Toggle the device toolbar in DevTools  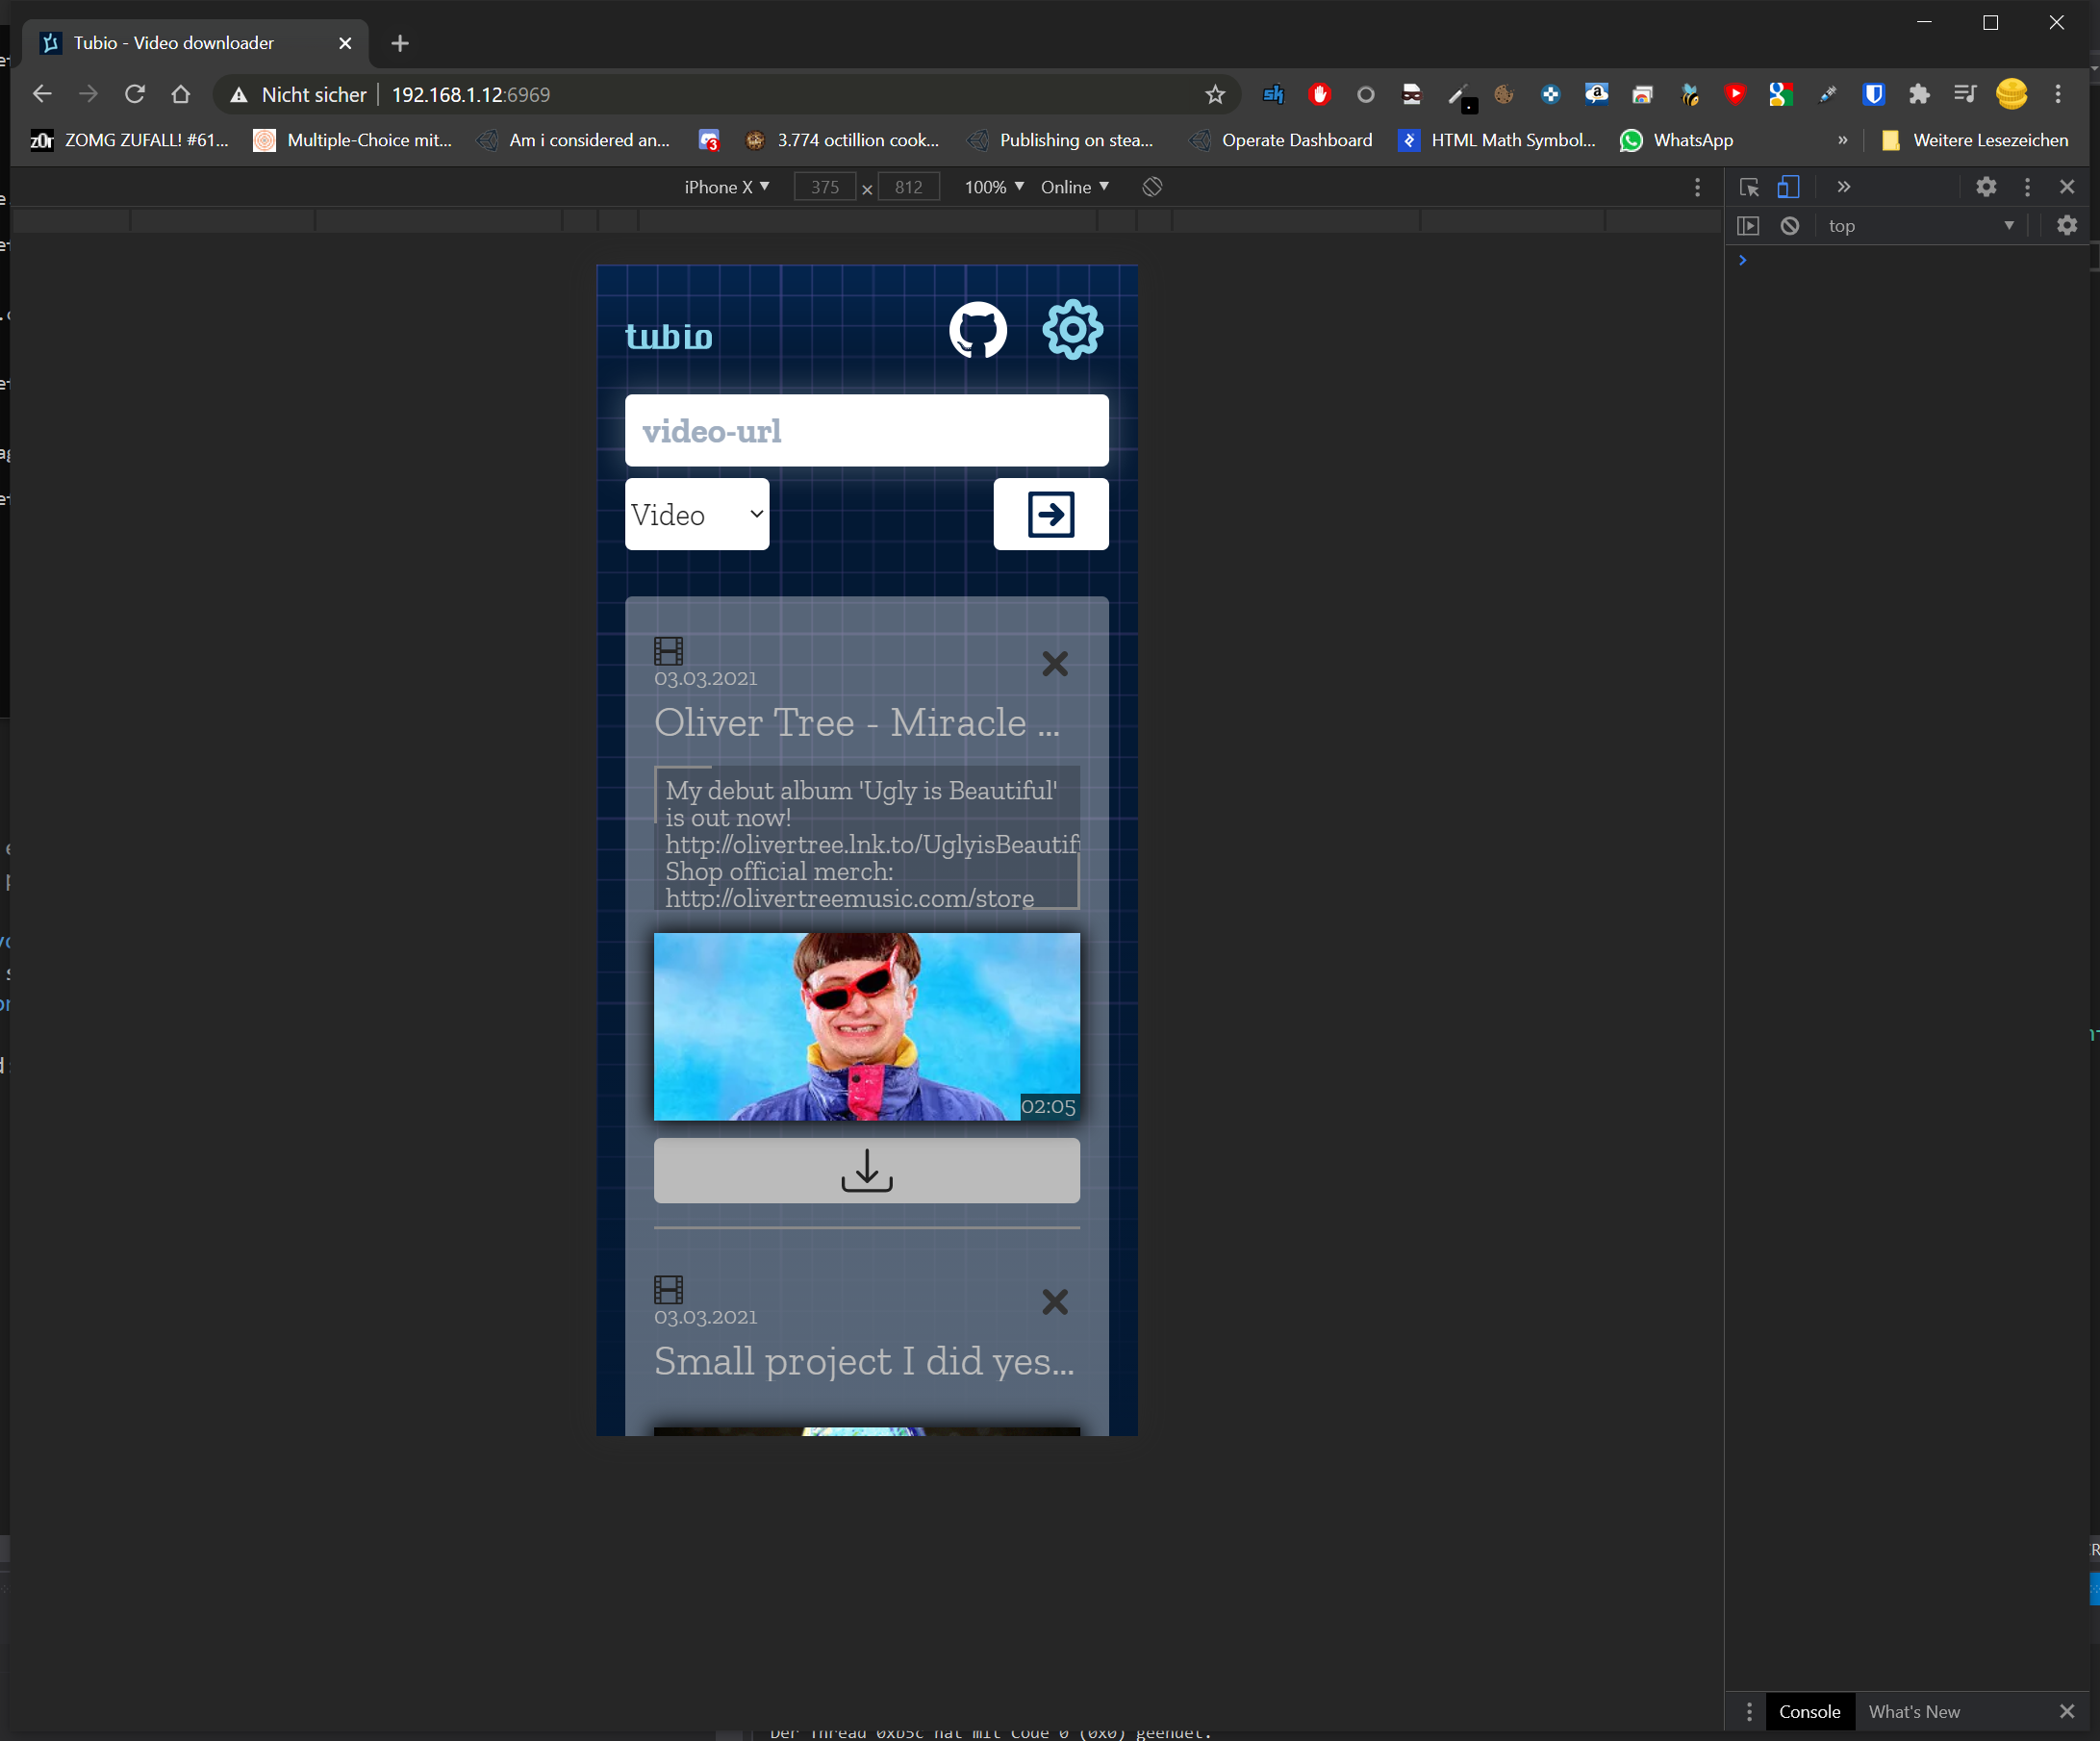(x=1788, y=187)
